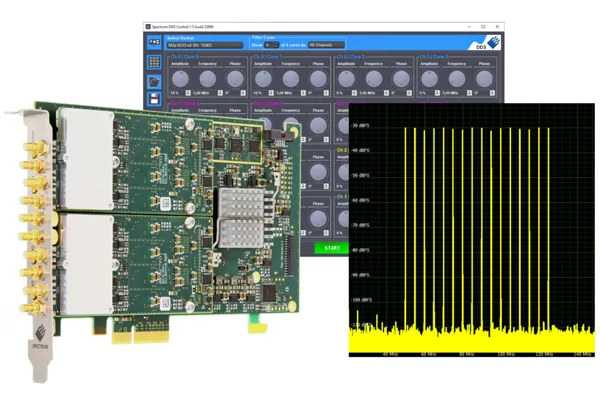
Task: Click Ch 0 Core 0 amplitude value stepper
Action: click(187, 93)
